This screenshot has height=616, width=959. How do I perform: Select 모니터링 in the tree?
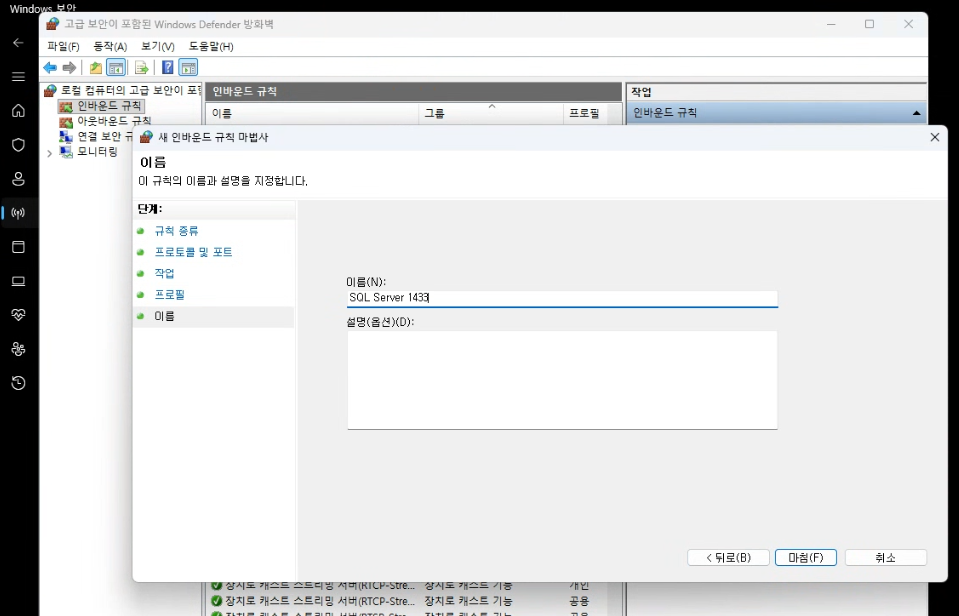pyautogui.click(x=97, y=151)
